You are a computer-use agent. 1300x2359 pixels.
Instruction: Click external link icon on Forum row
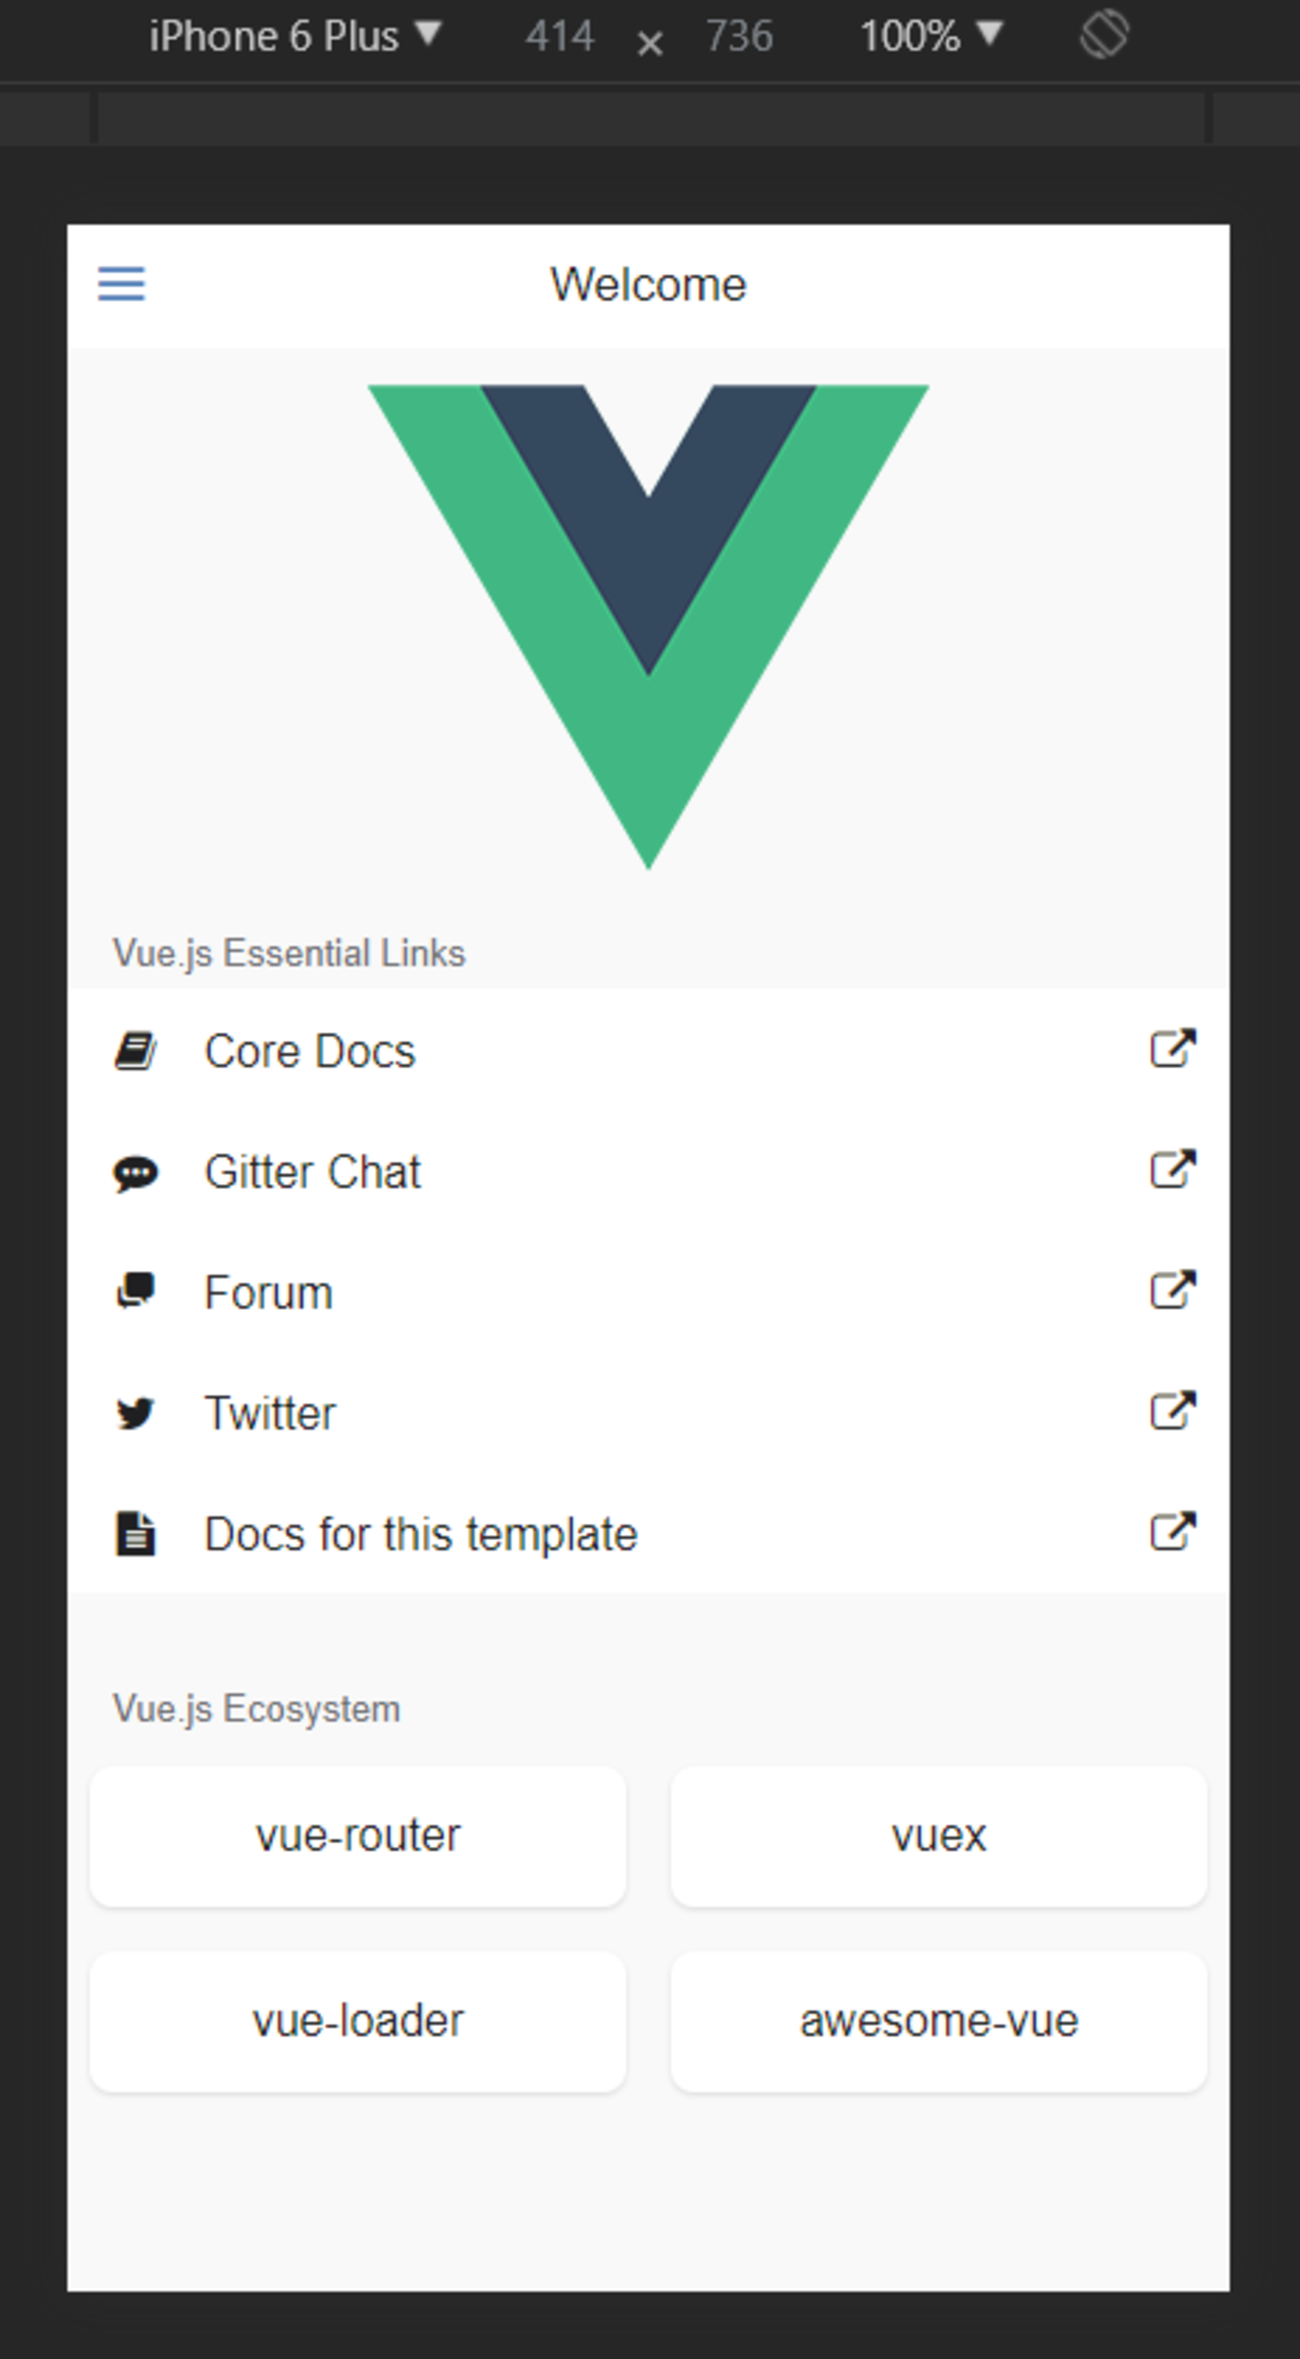[1172, 1290]
